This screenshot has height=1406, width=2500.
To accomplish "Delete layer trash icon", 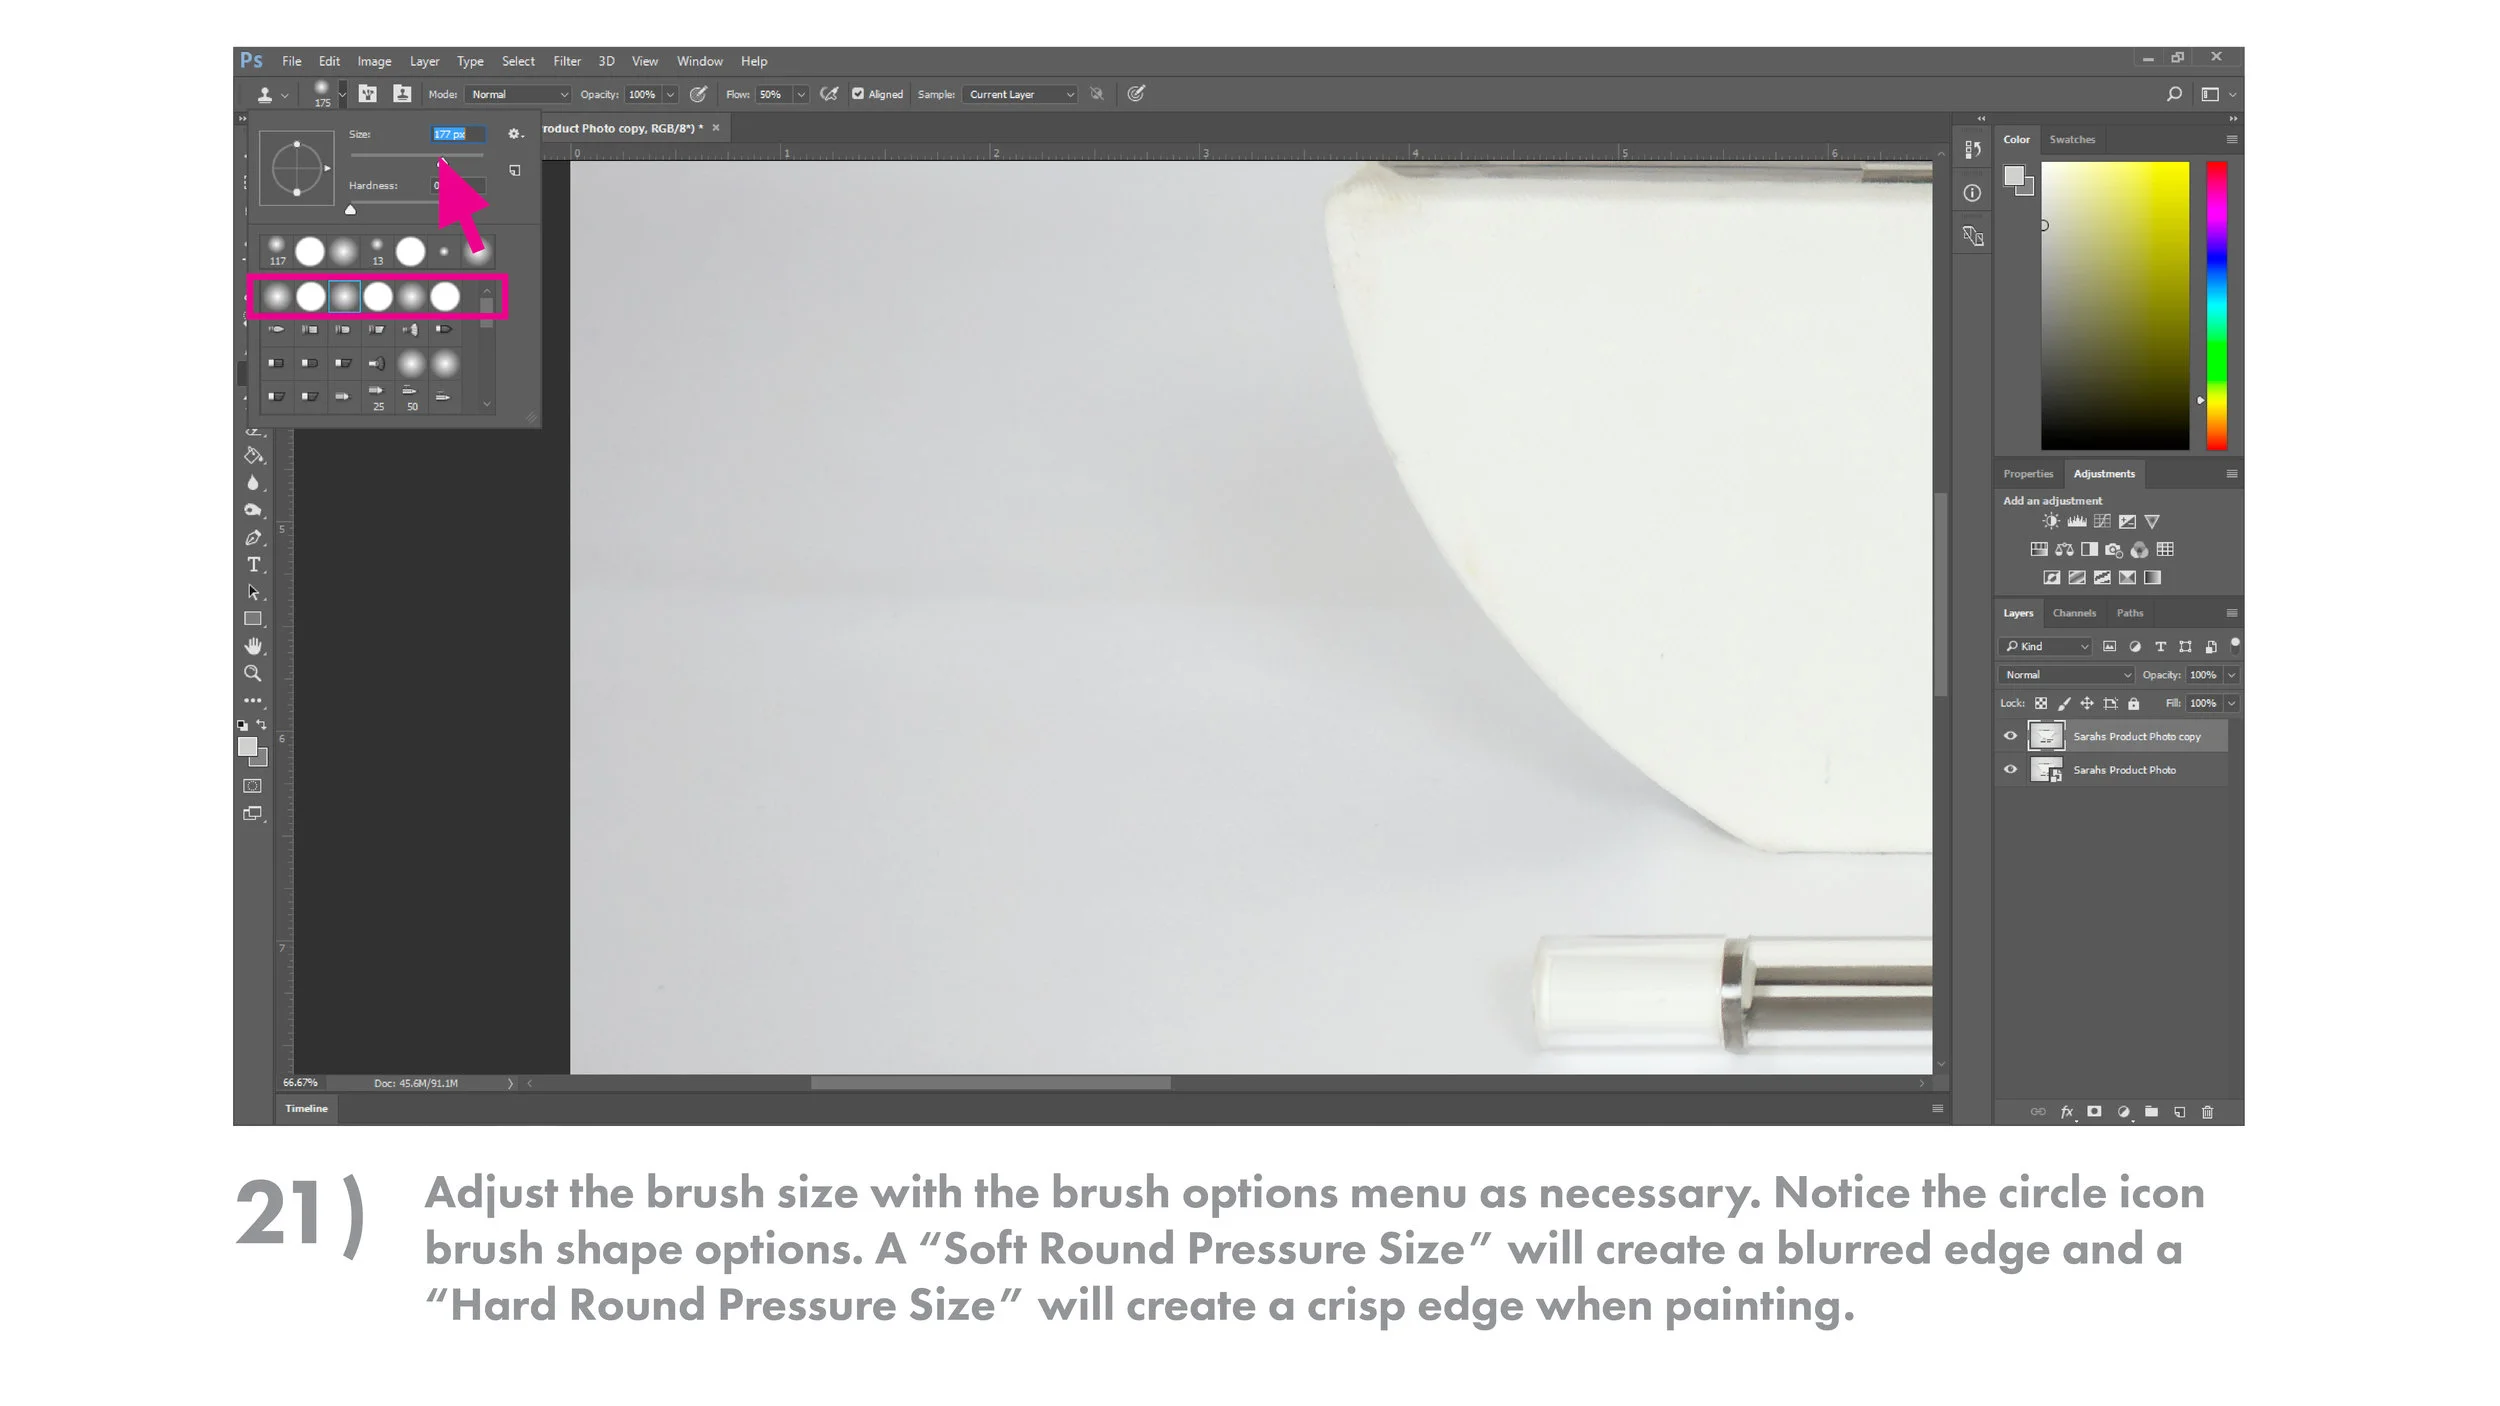I will [x=2208, y=1112].
